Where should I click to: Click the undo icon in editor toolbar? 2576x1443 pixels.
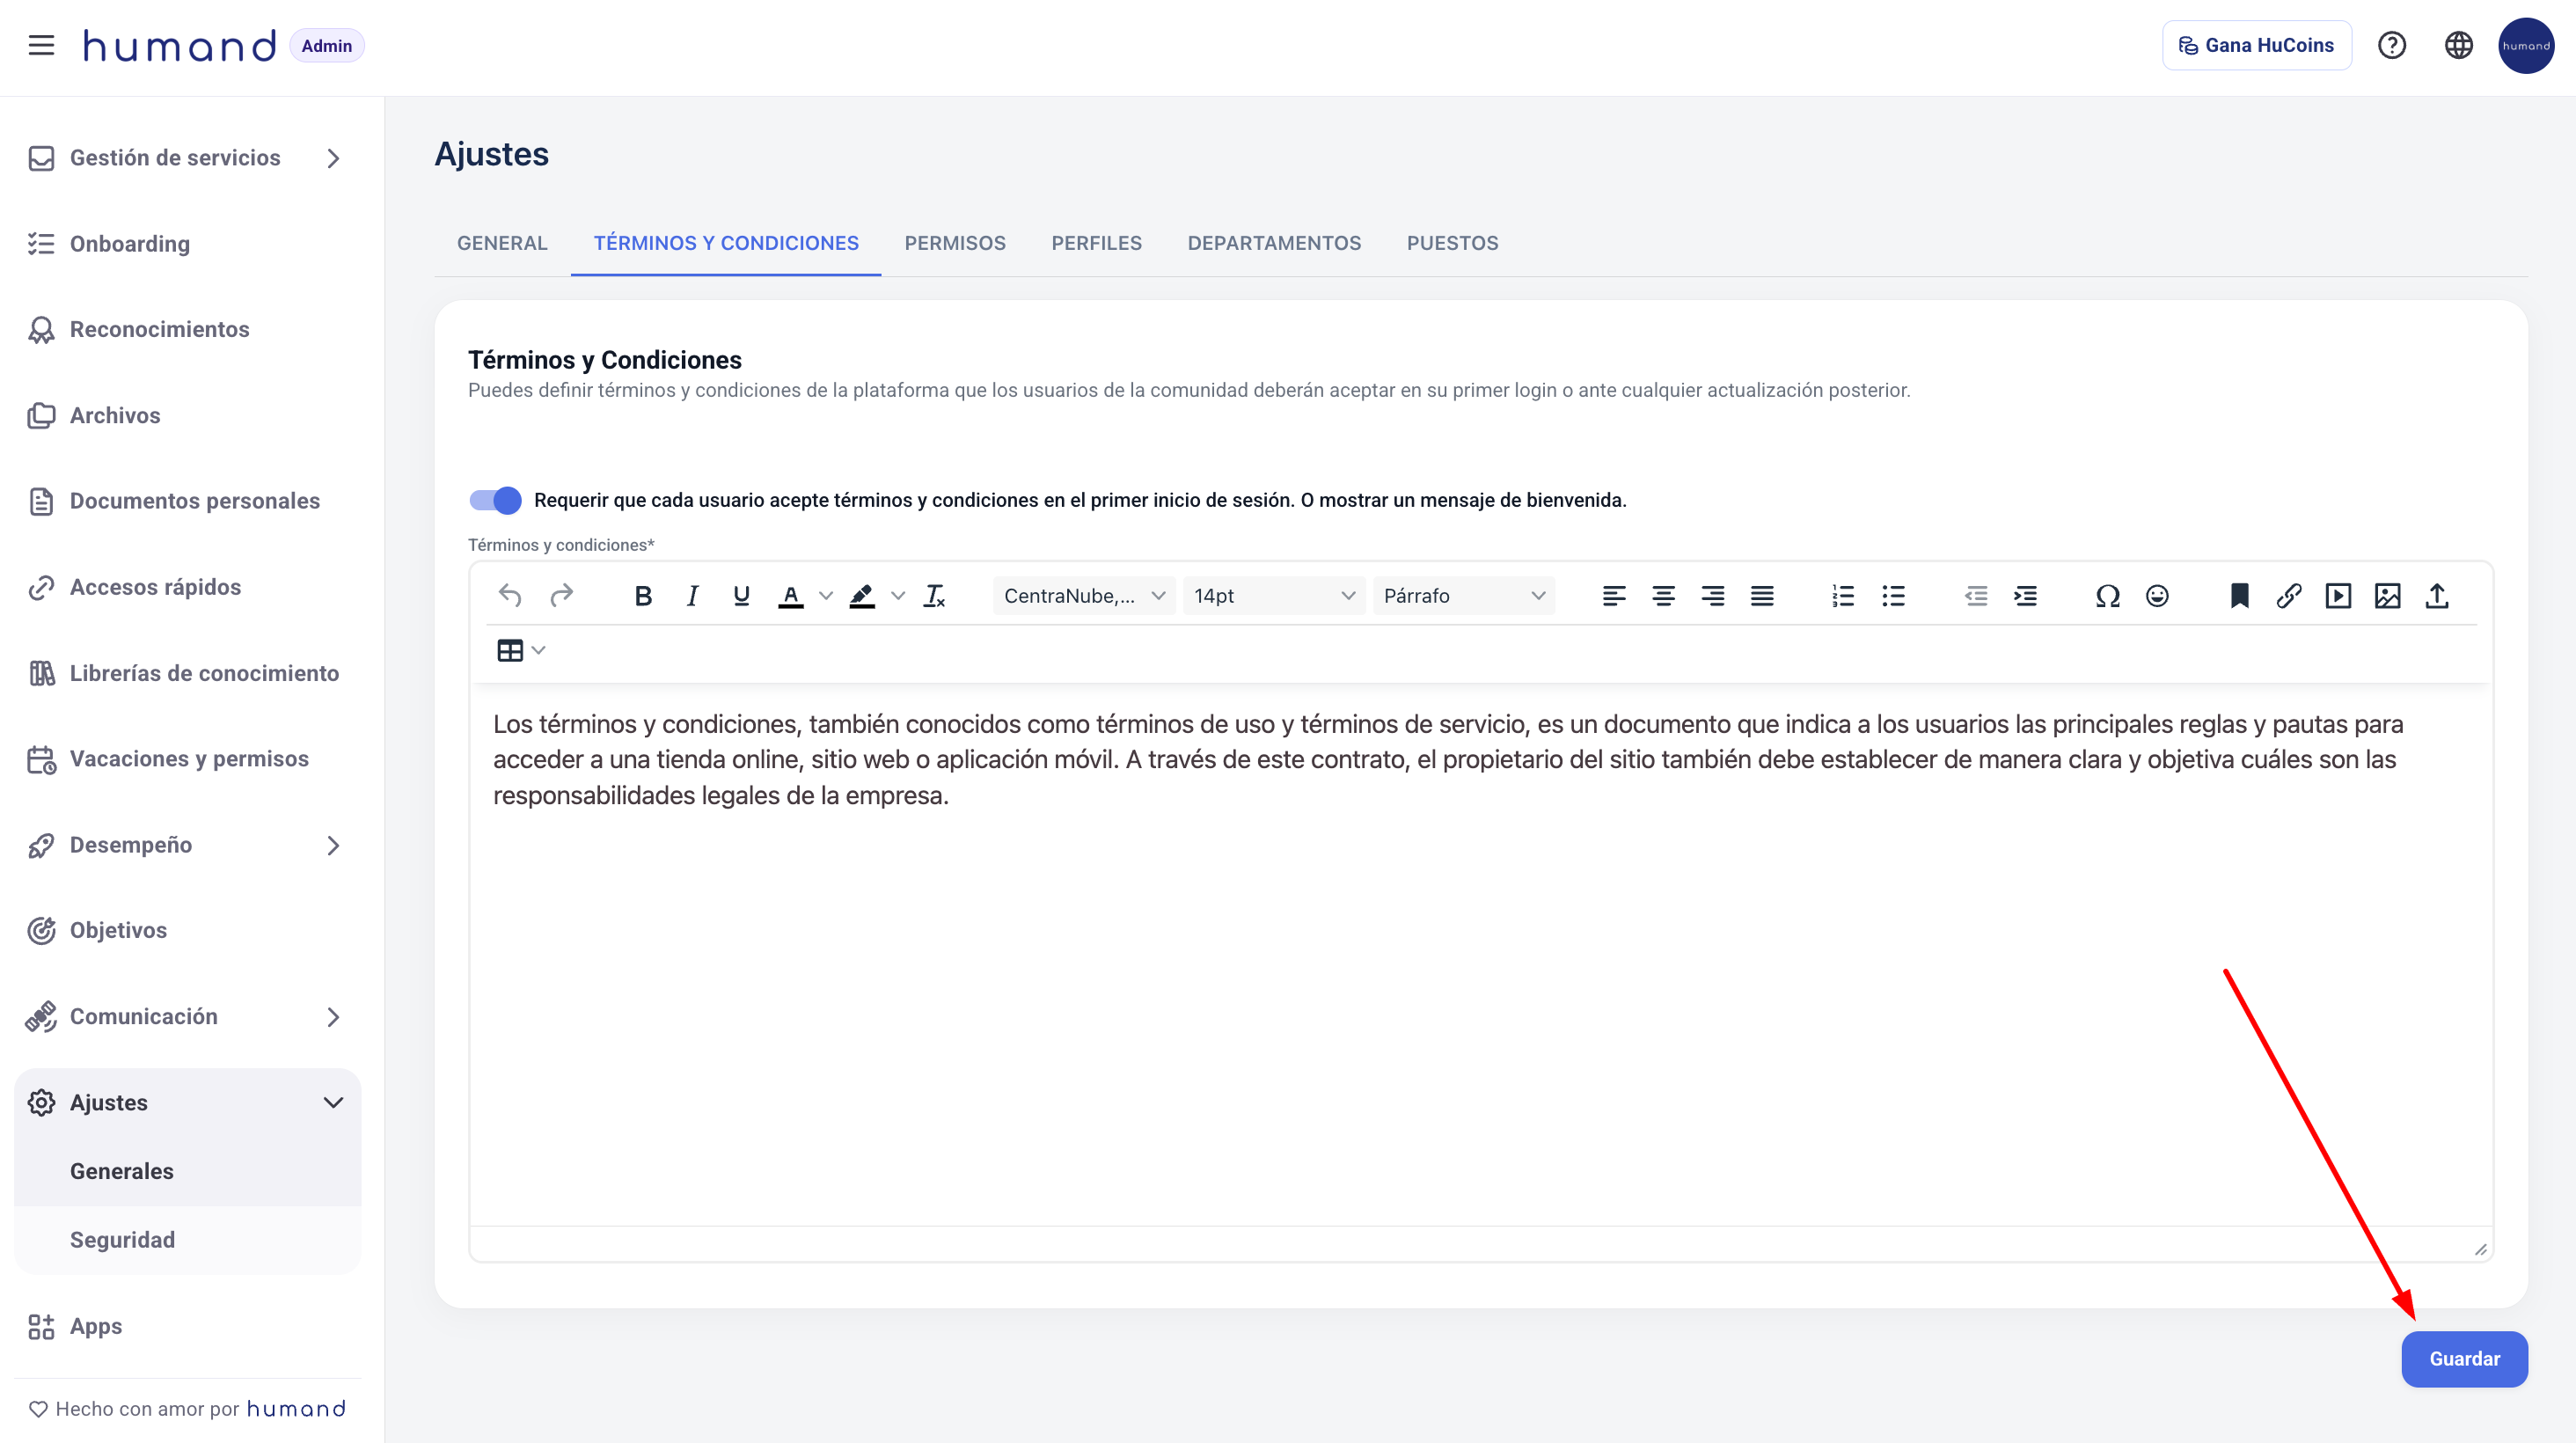click(x=510, y=596)
